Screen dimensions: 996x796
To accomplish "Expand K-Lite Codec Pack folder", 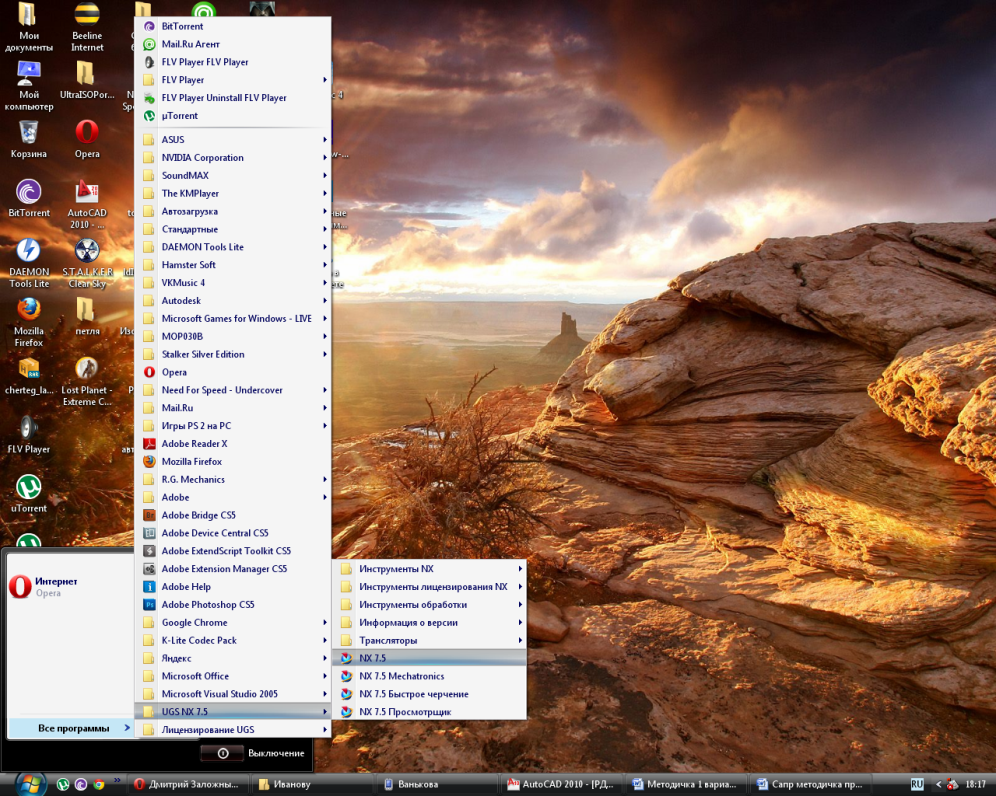I will coord(233,640).
